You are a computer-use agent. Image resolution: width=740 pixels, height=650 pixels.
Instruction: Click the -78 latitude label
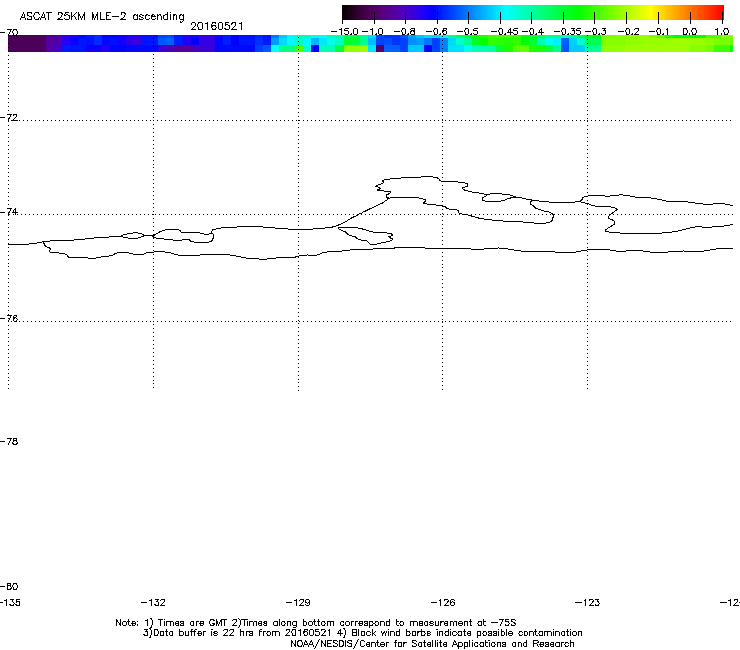[9, 441]
